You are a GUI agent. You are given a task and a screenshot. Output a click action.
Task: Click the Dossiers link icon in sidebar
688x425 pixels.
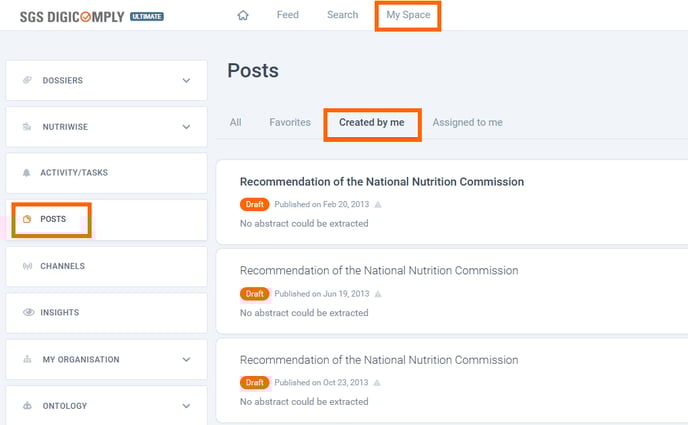pyautogui.click(x=28, y=80)
